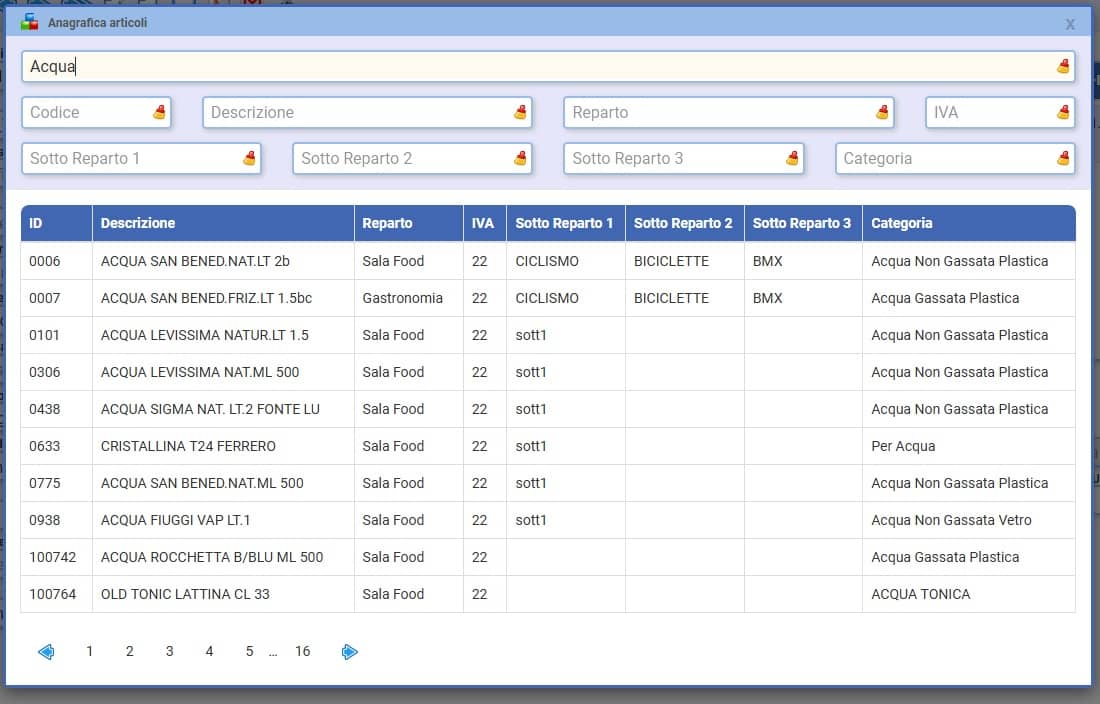Click into the Descrizione filter input
Viewport: 1100px width, 704px height.
pos(355,112)
